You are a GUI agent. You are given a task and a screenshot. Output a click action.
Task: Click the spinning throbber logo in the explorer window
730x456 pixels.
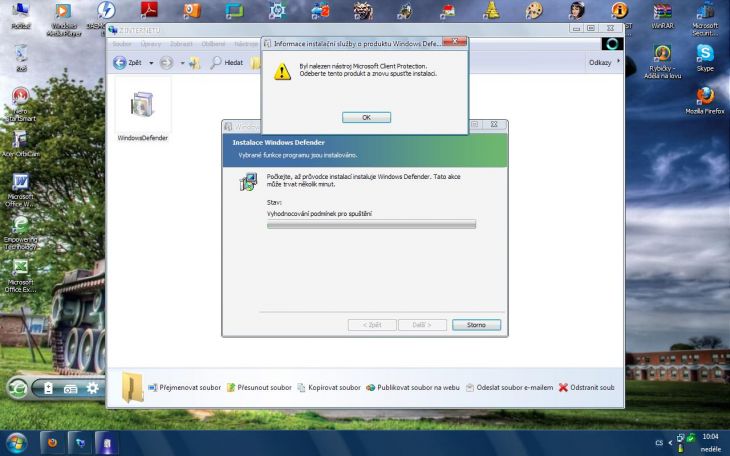(612, 44)
